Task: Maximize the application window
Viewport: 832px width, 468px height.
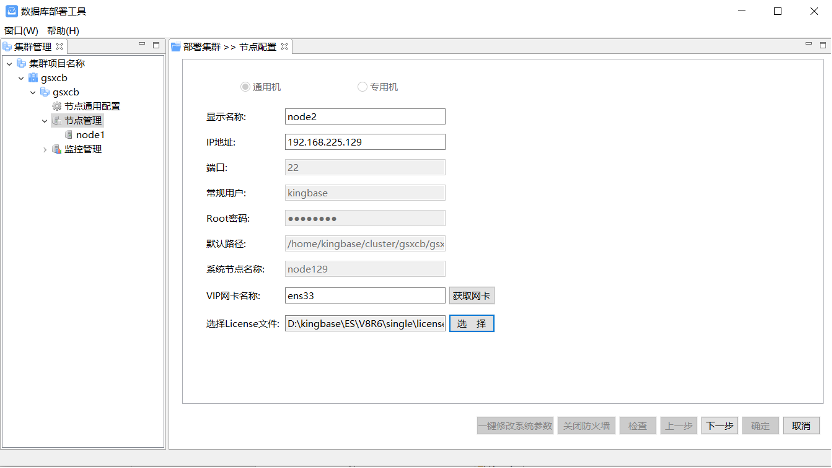Action: tap(778, 11)
